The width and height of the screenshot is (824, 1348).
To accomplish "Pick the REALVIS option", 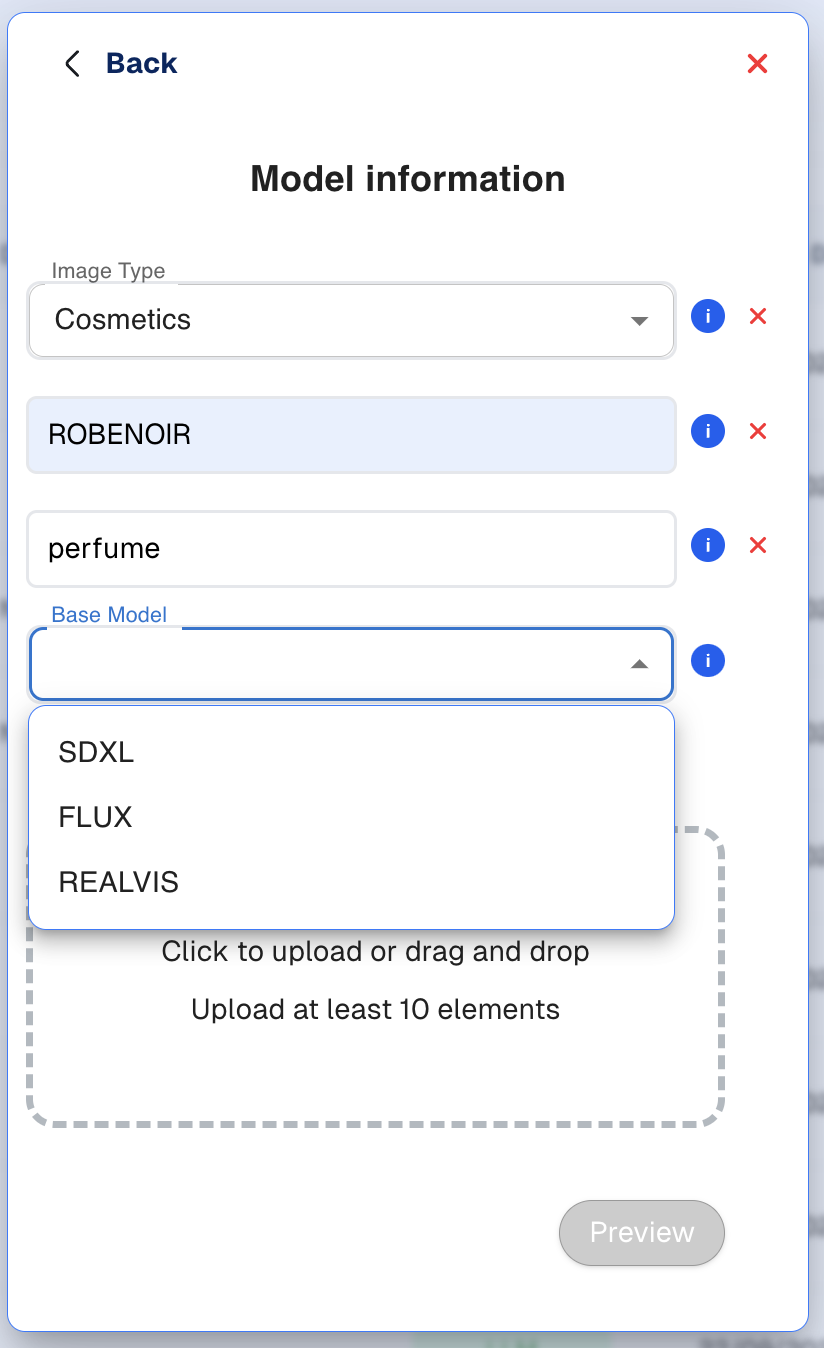I will coord(352,882).
